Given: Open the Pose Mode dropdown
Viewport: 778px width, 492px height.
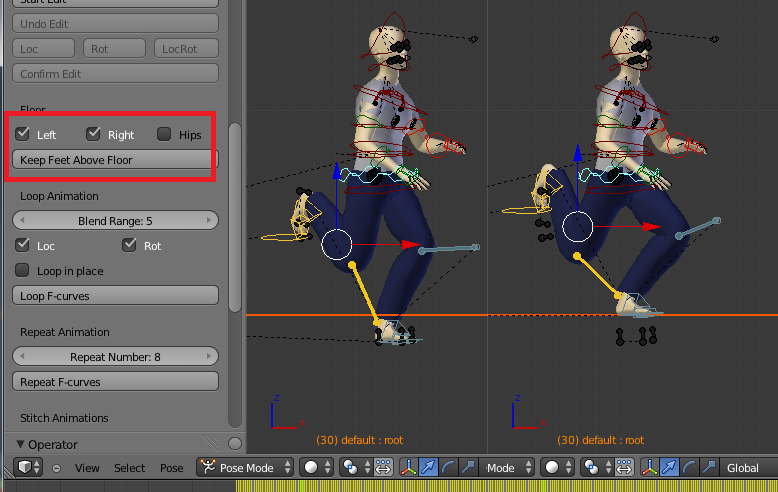Looking at the screenshot, I should [245, 467].
